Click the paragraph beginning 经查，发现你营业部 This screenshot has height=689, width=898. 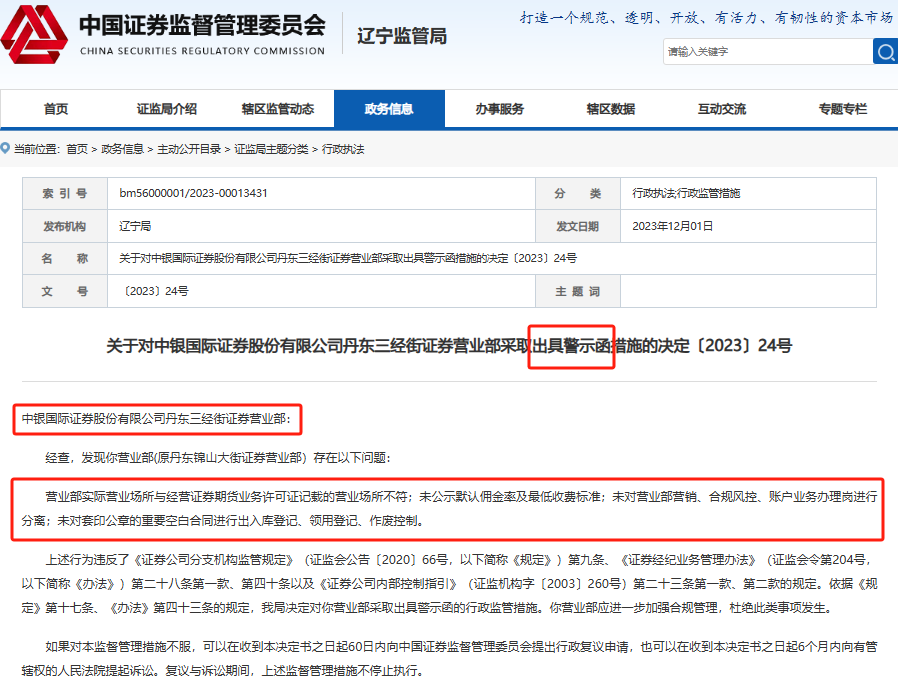pyautogui.click(x=218, y=458)
